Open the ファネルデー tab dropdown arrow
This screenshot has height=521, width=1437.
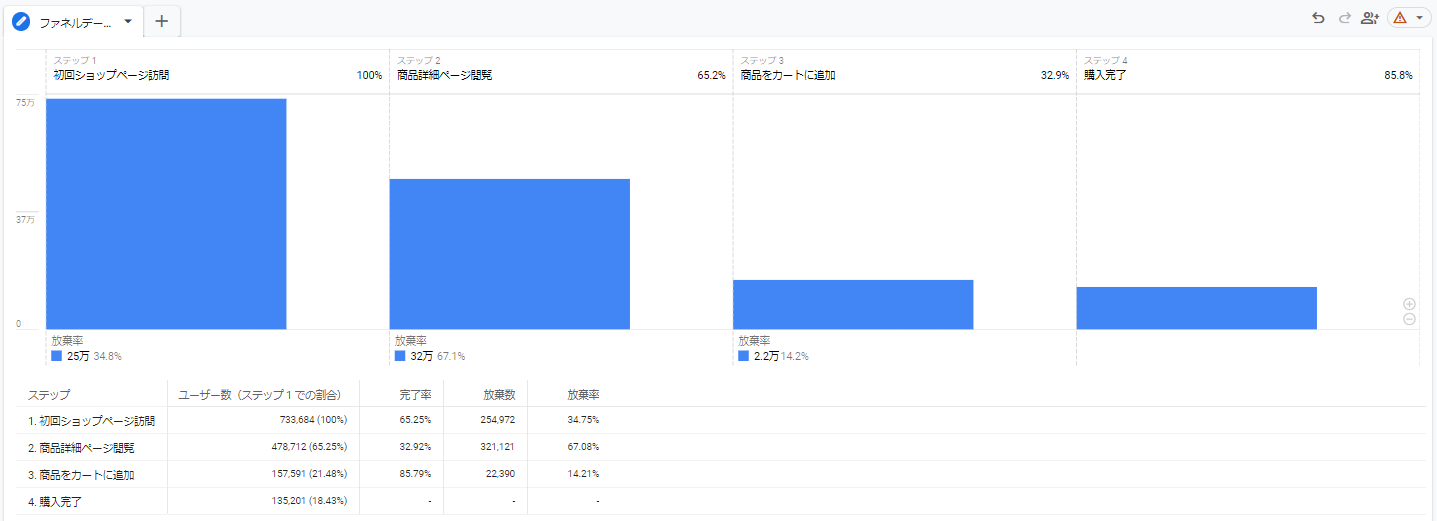point(128,21)
